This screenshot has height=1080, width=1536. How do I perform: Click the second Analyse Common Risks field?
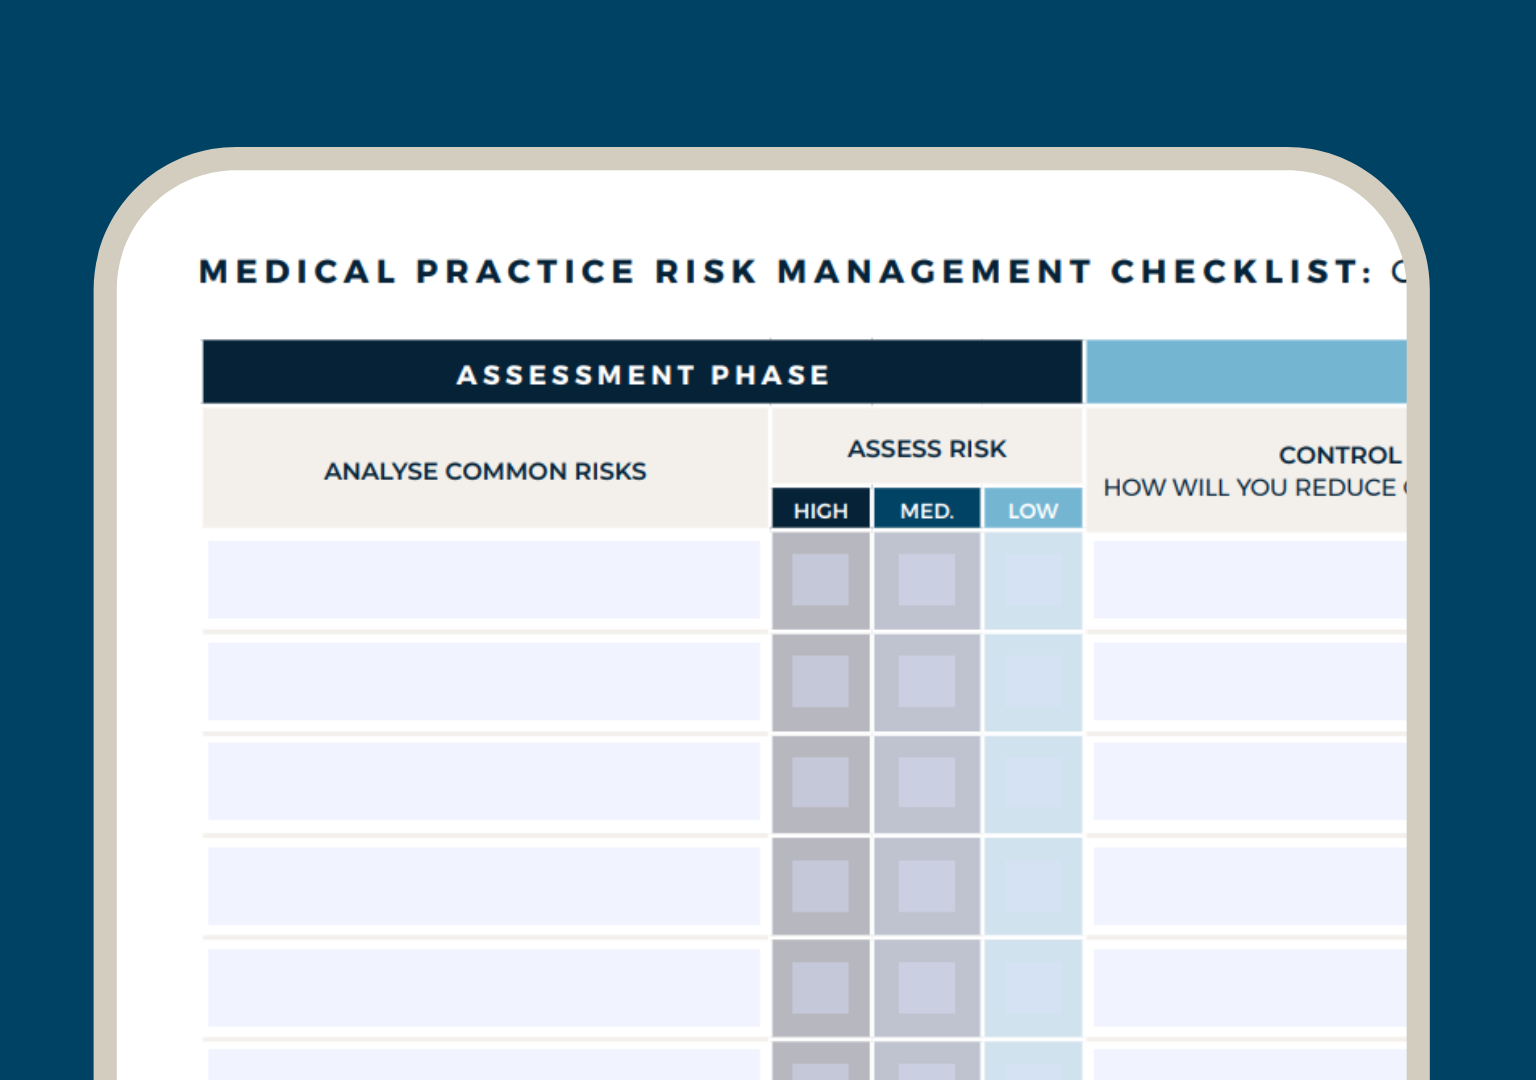484,682
